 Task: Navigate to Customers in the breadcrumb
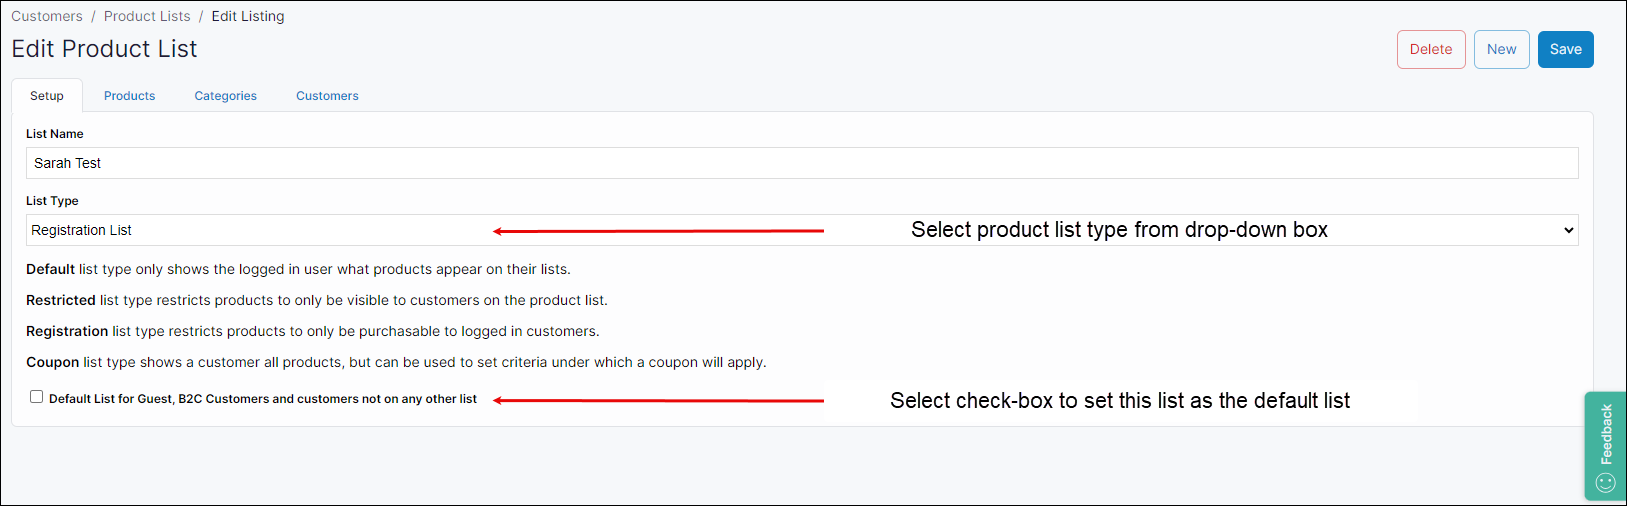coord(47,16)
